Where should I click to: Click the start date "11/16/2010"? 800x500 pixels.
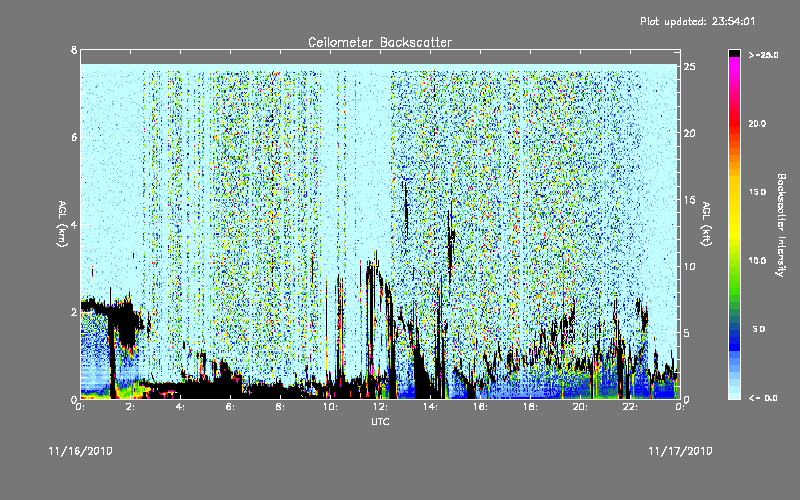pos(81,451)
